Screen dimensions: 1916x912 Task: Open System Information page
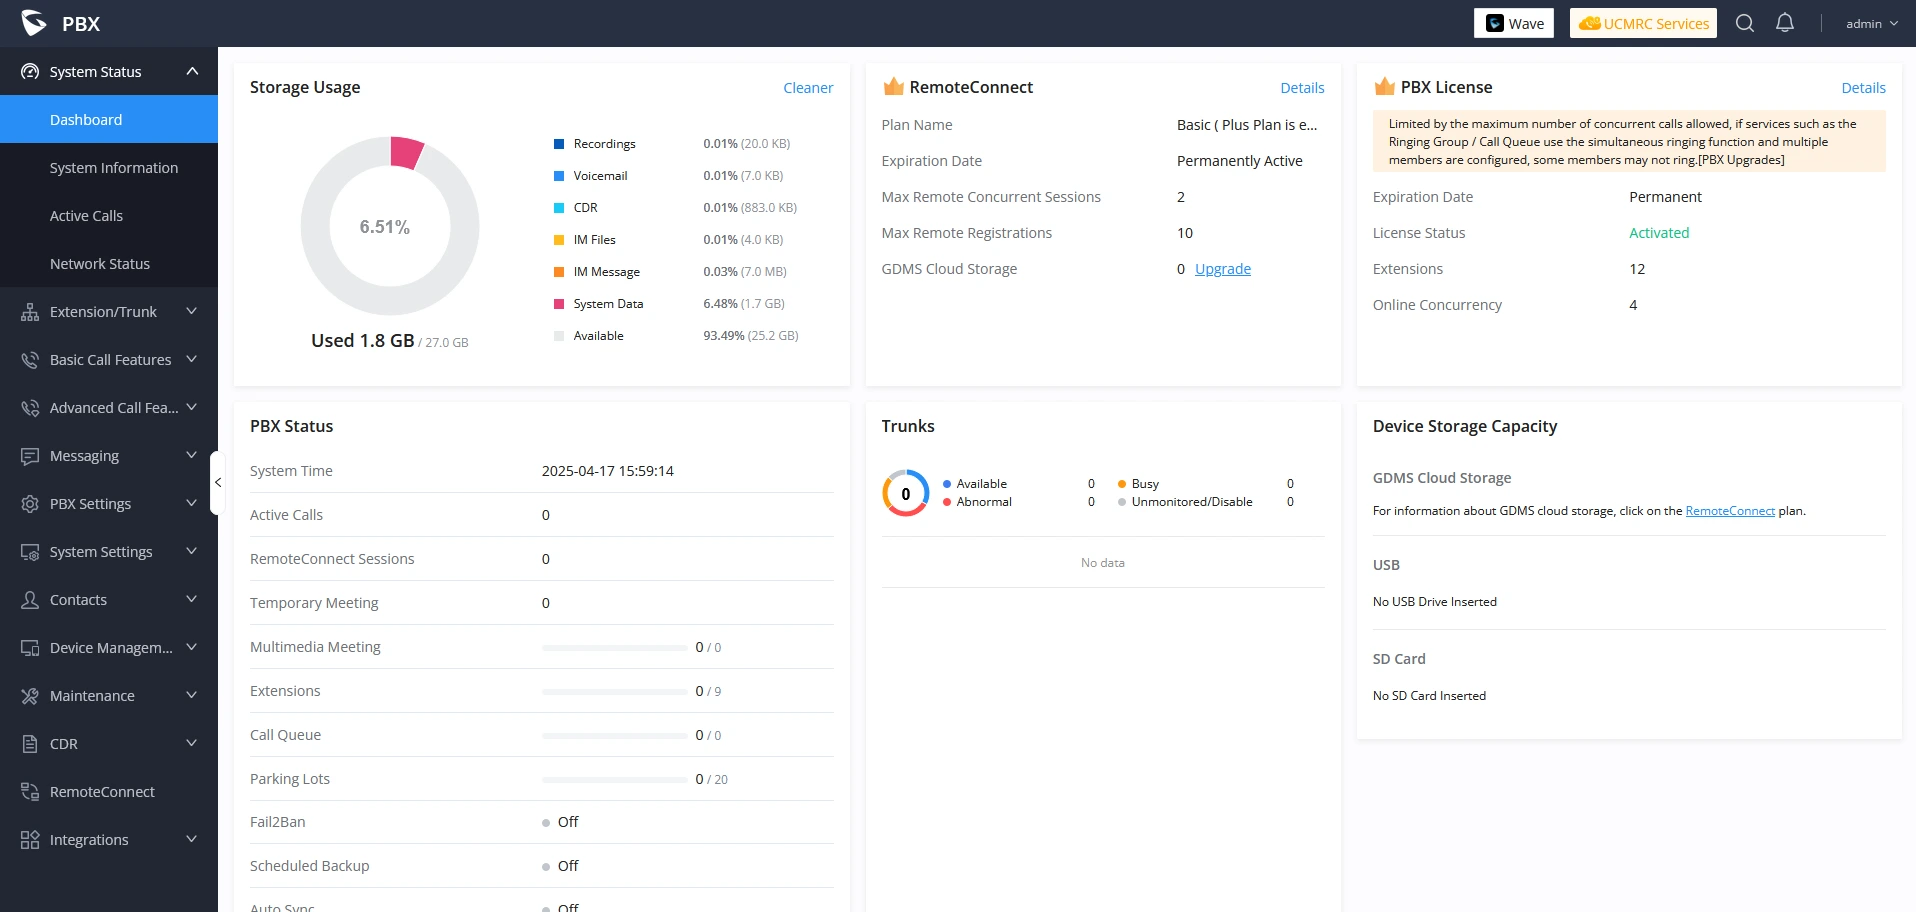pyautogui.click(x=109, y=167)
